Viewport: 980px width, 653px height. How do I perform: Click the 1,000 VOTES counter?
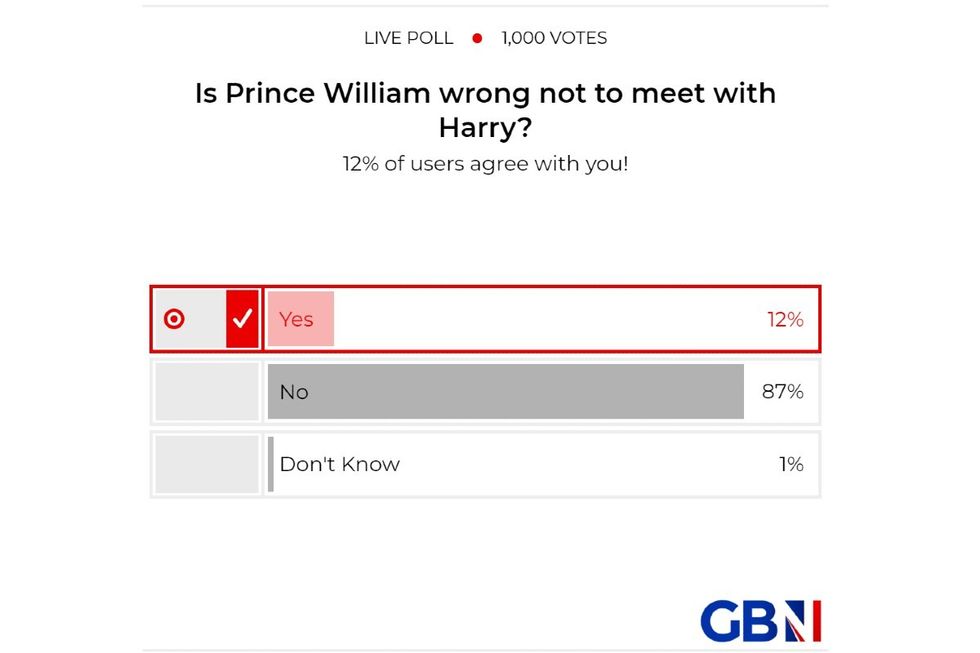click(x=553, y=38)
